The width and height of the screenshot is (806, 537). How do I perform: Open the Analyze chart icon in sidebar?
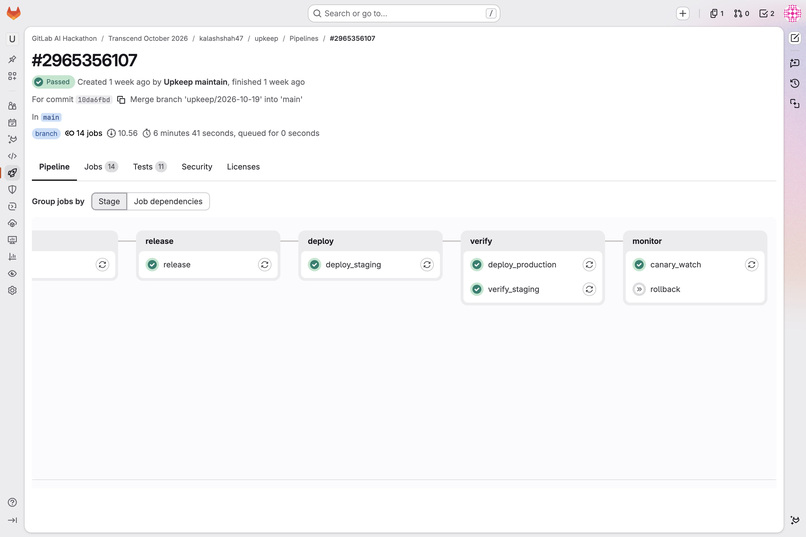(x=12, y=256)
